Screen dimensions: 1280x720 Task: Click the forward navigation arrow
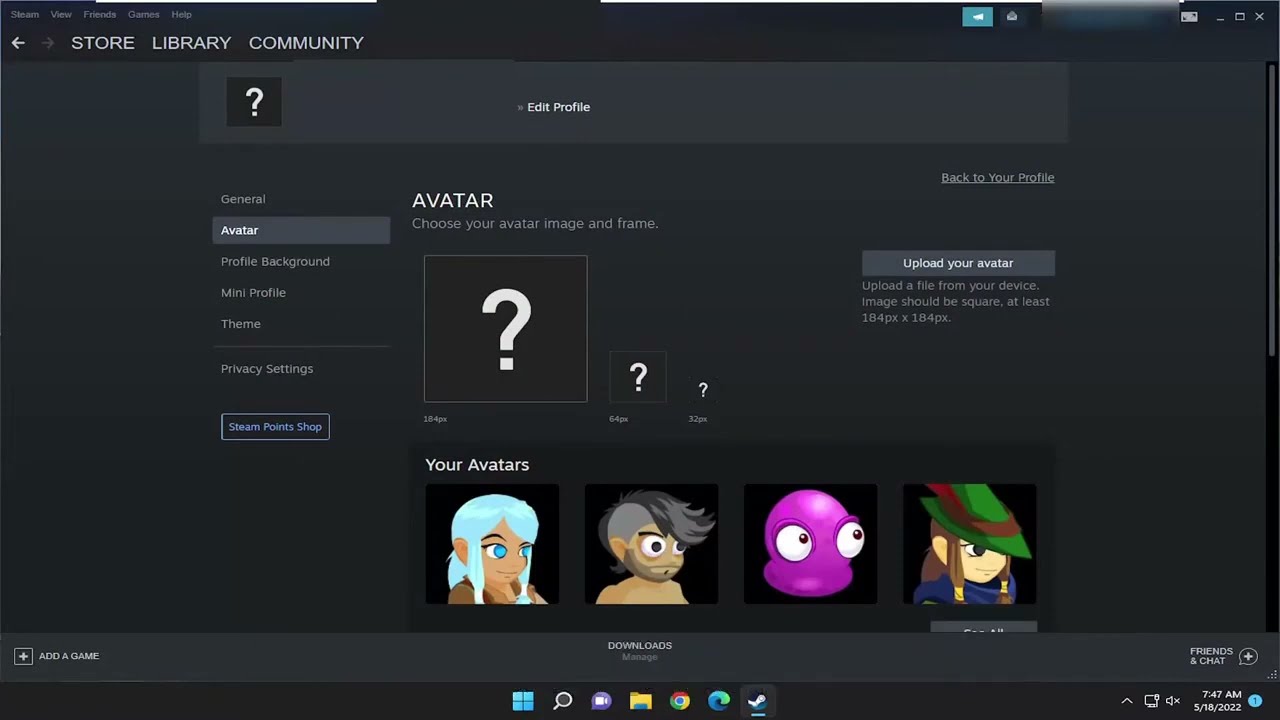click(47, 43)
